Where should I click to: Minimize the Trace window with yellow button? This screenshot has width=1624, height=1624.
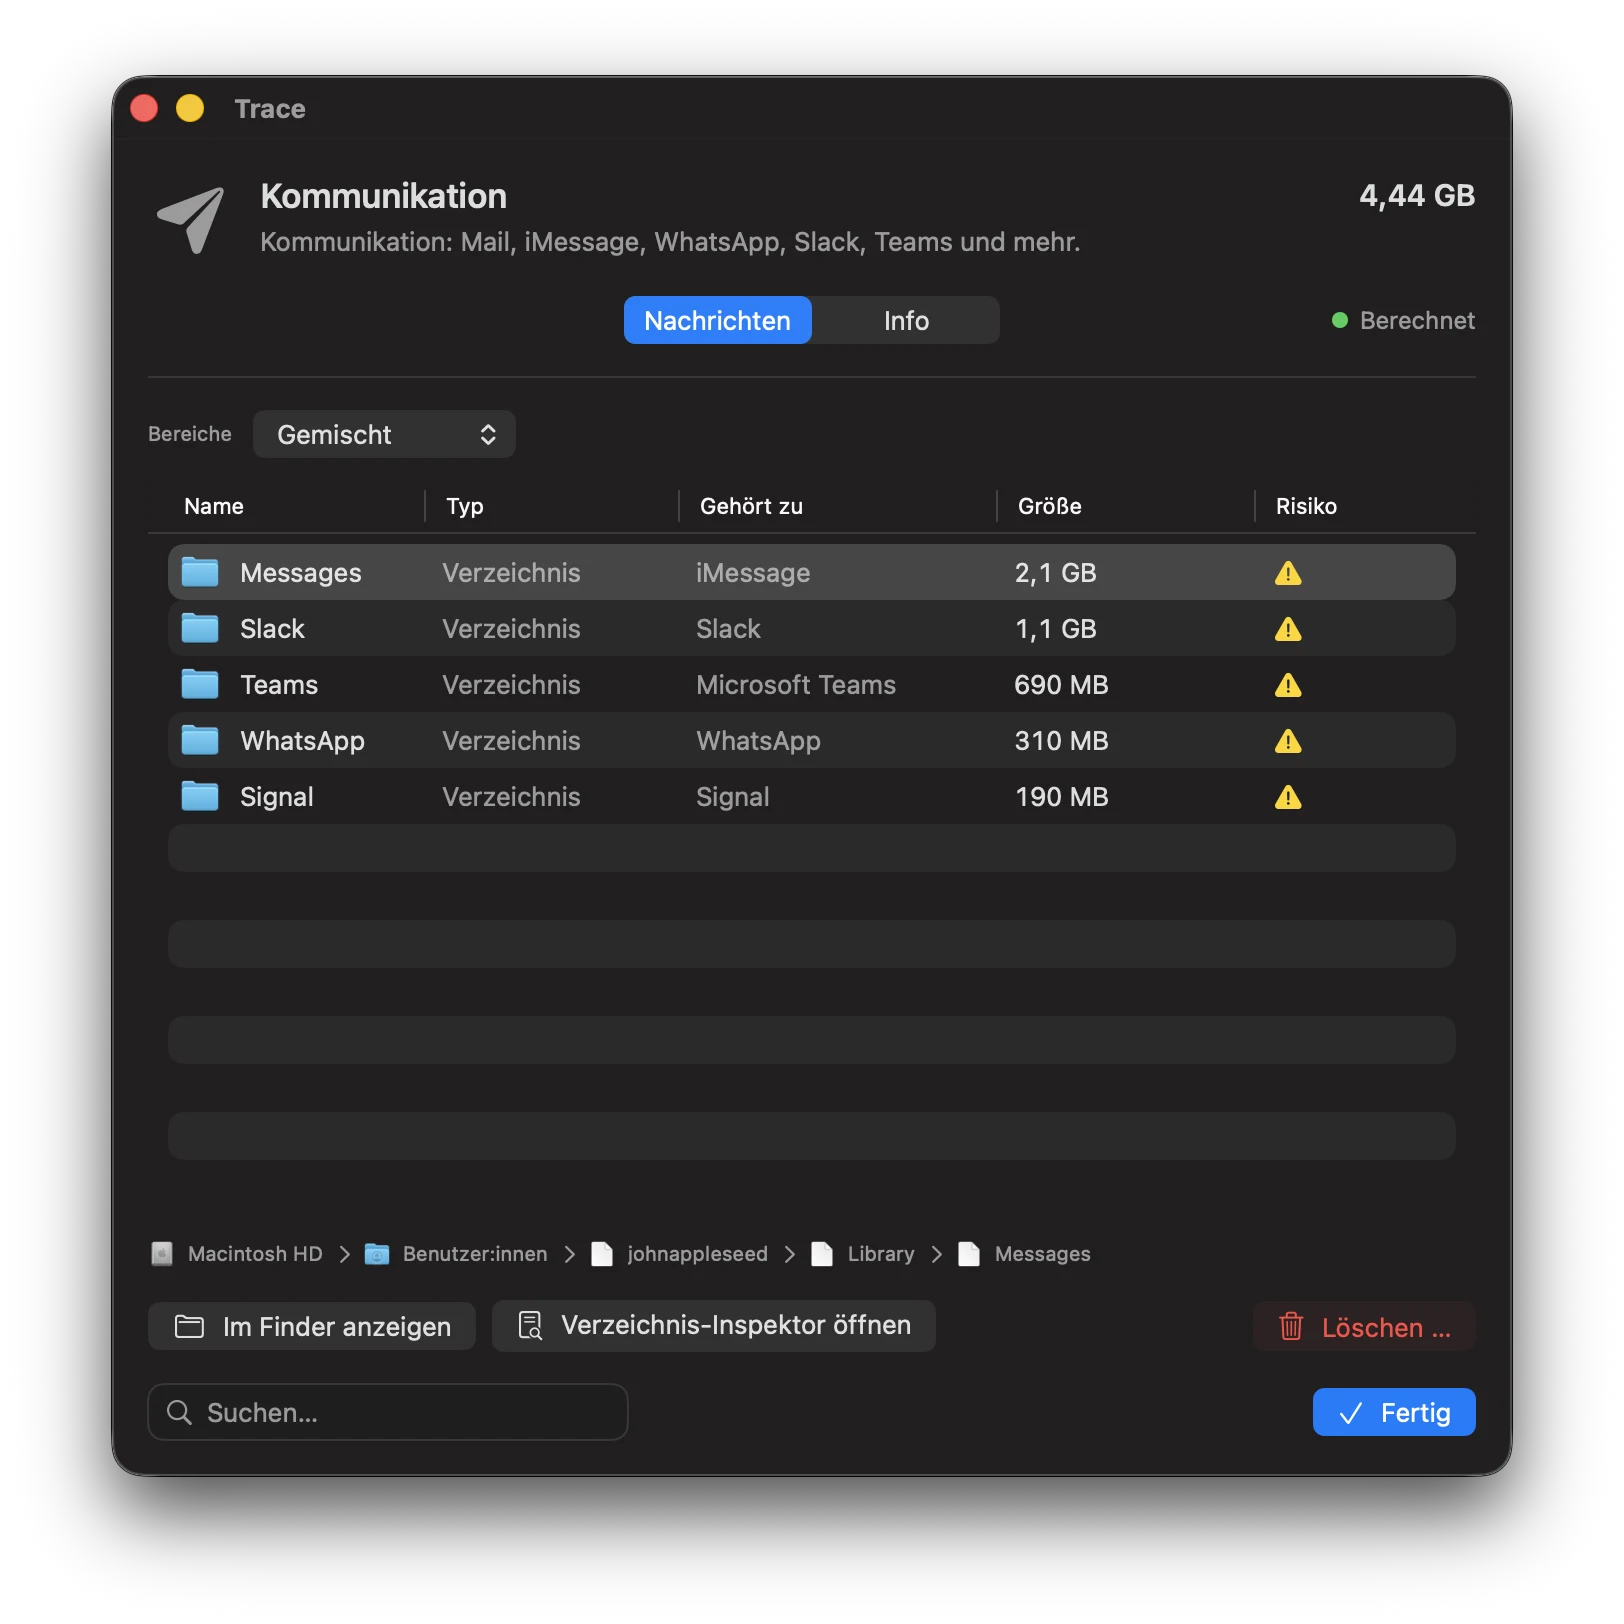[190, 108]
